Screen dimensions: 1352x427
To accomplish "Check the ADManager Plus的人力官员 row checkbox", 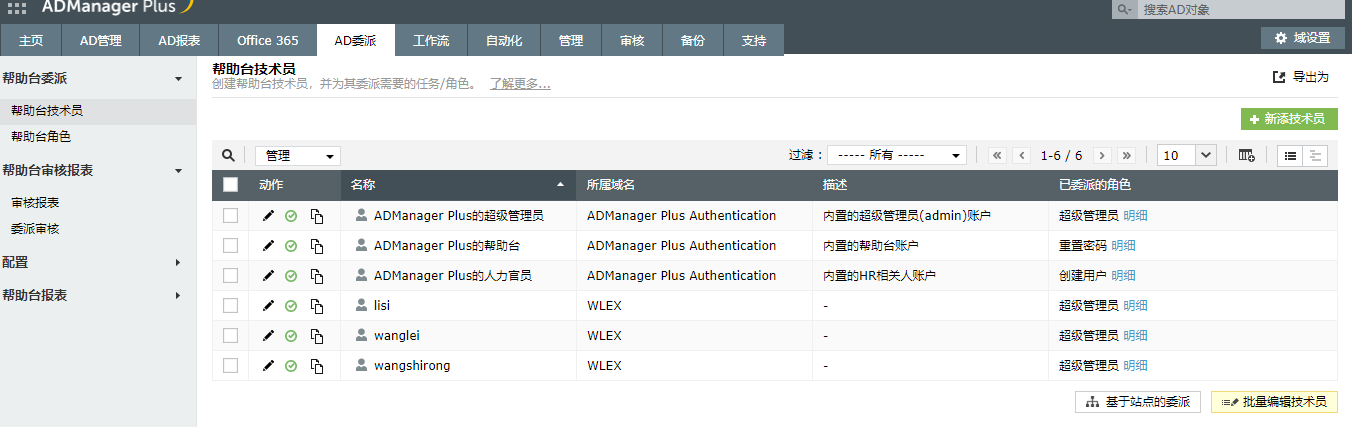I will tap(231, 275).
